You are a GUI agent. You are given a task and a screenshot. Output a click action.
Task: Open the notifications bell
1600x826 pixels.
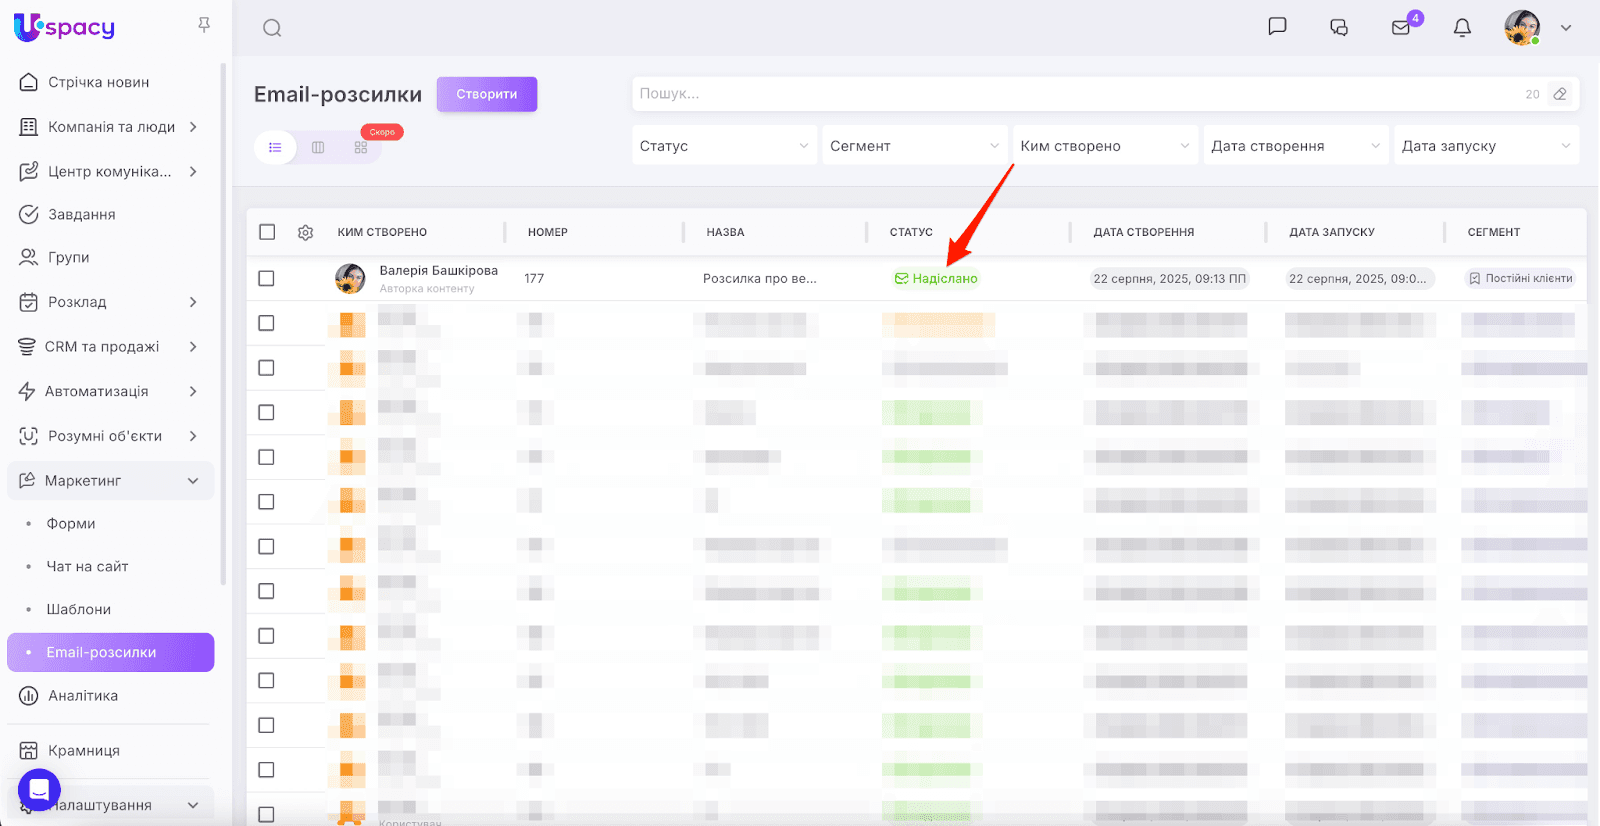pyautogui.click(x=1462, y=28)
